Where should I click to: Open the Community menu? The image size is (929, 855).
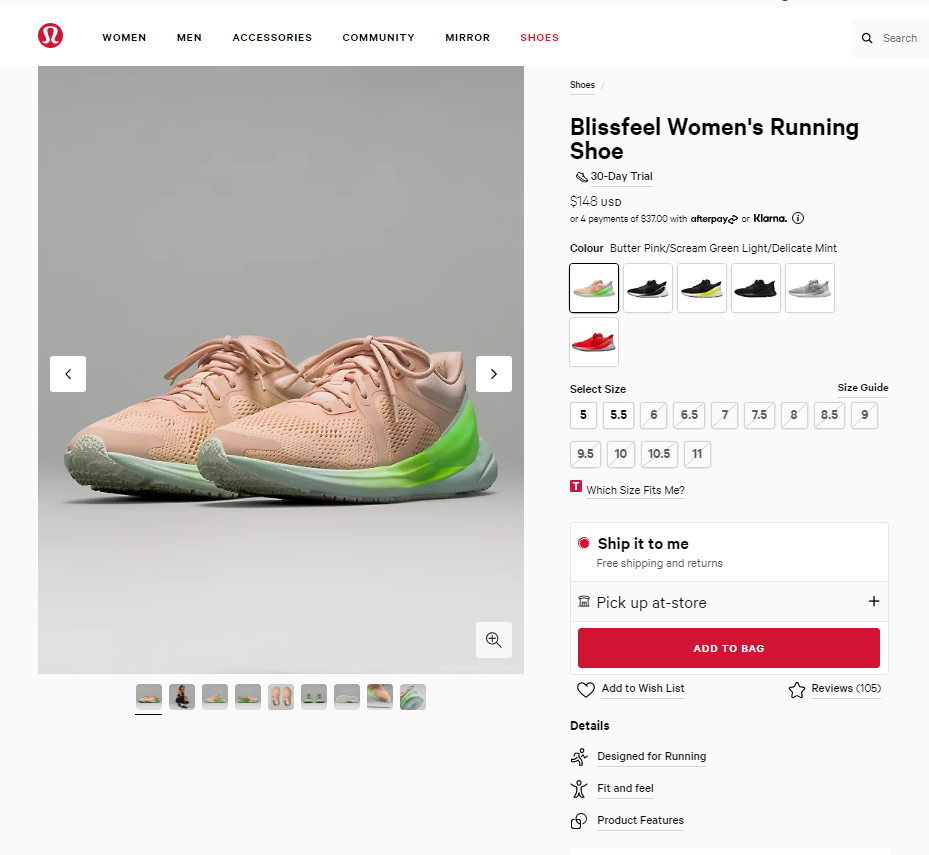(x=378, y=37)
